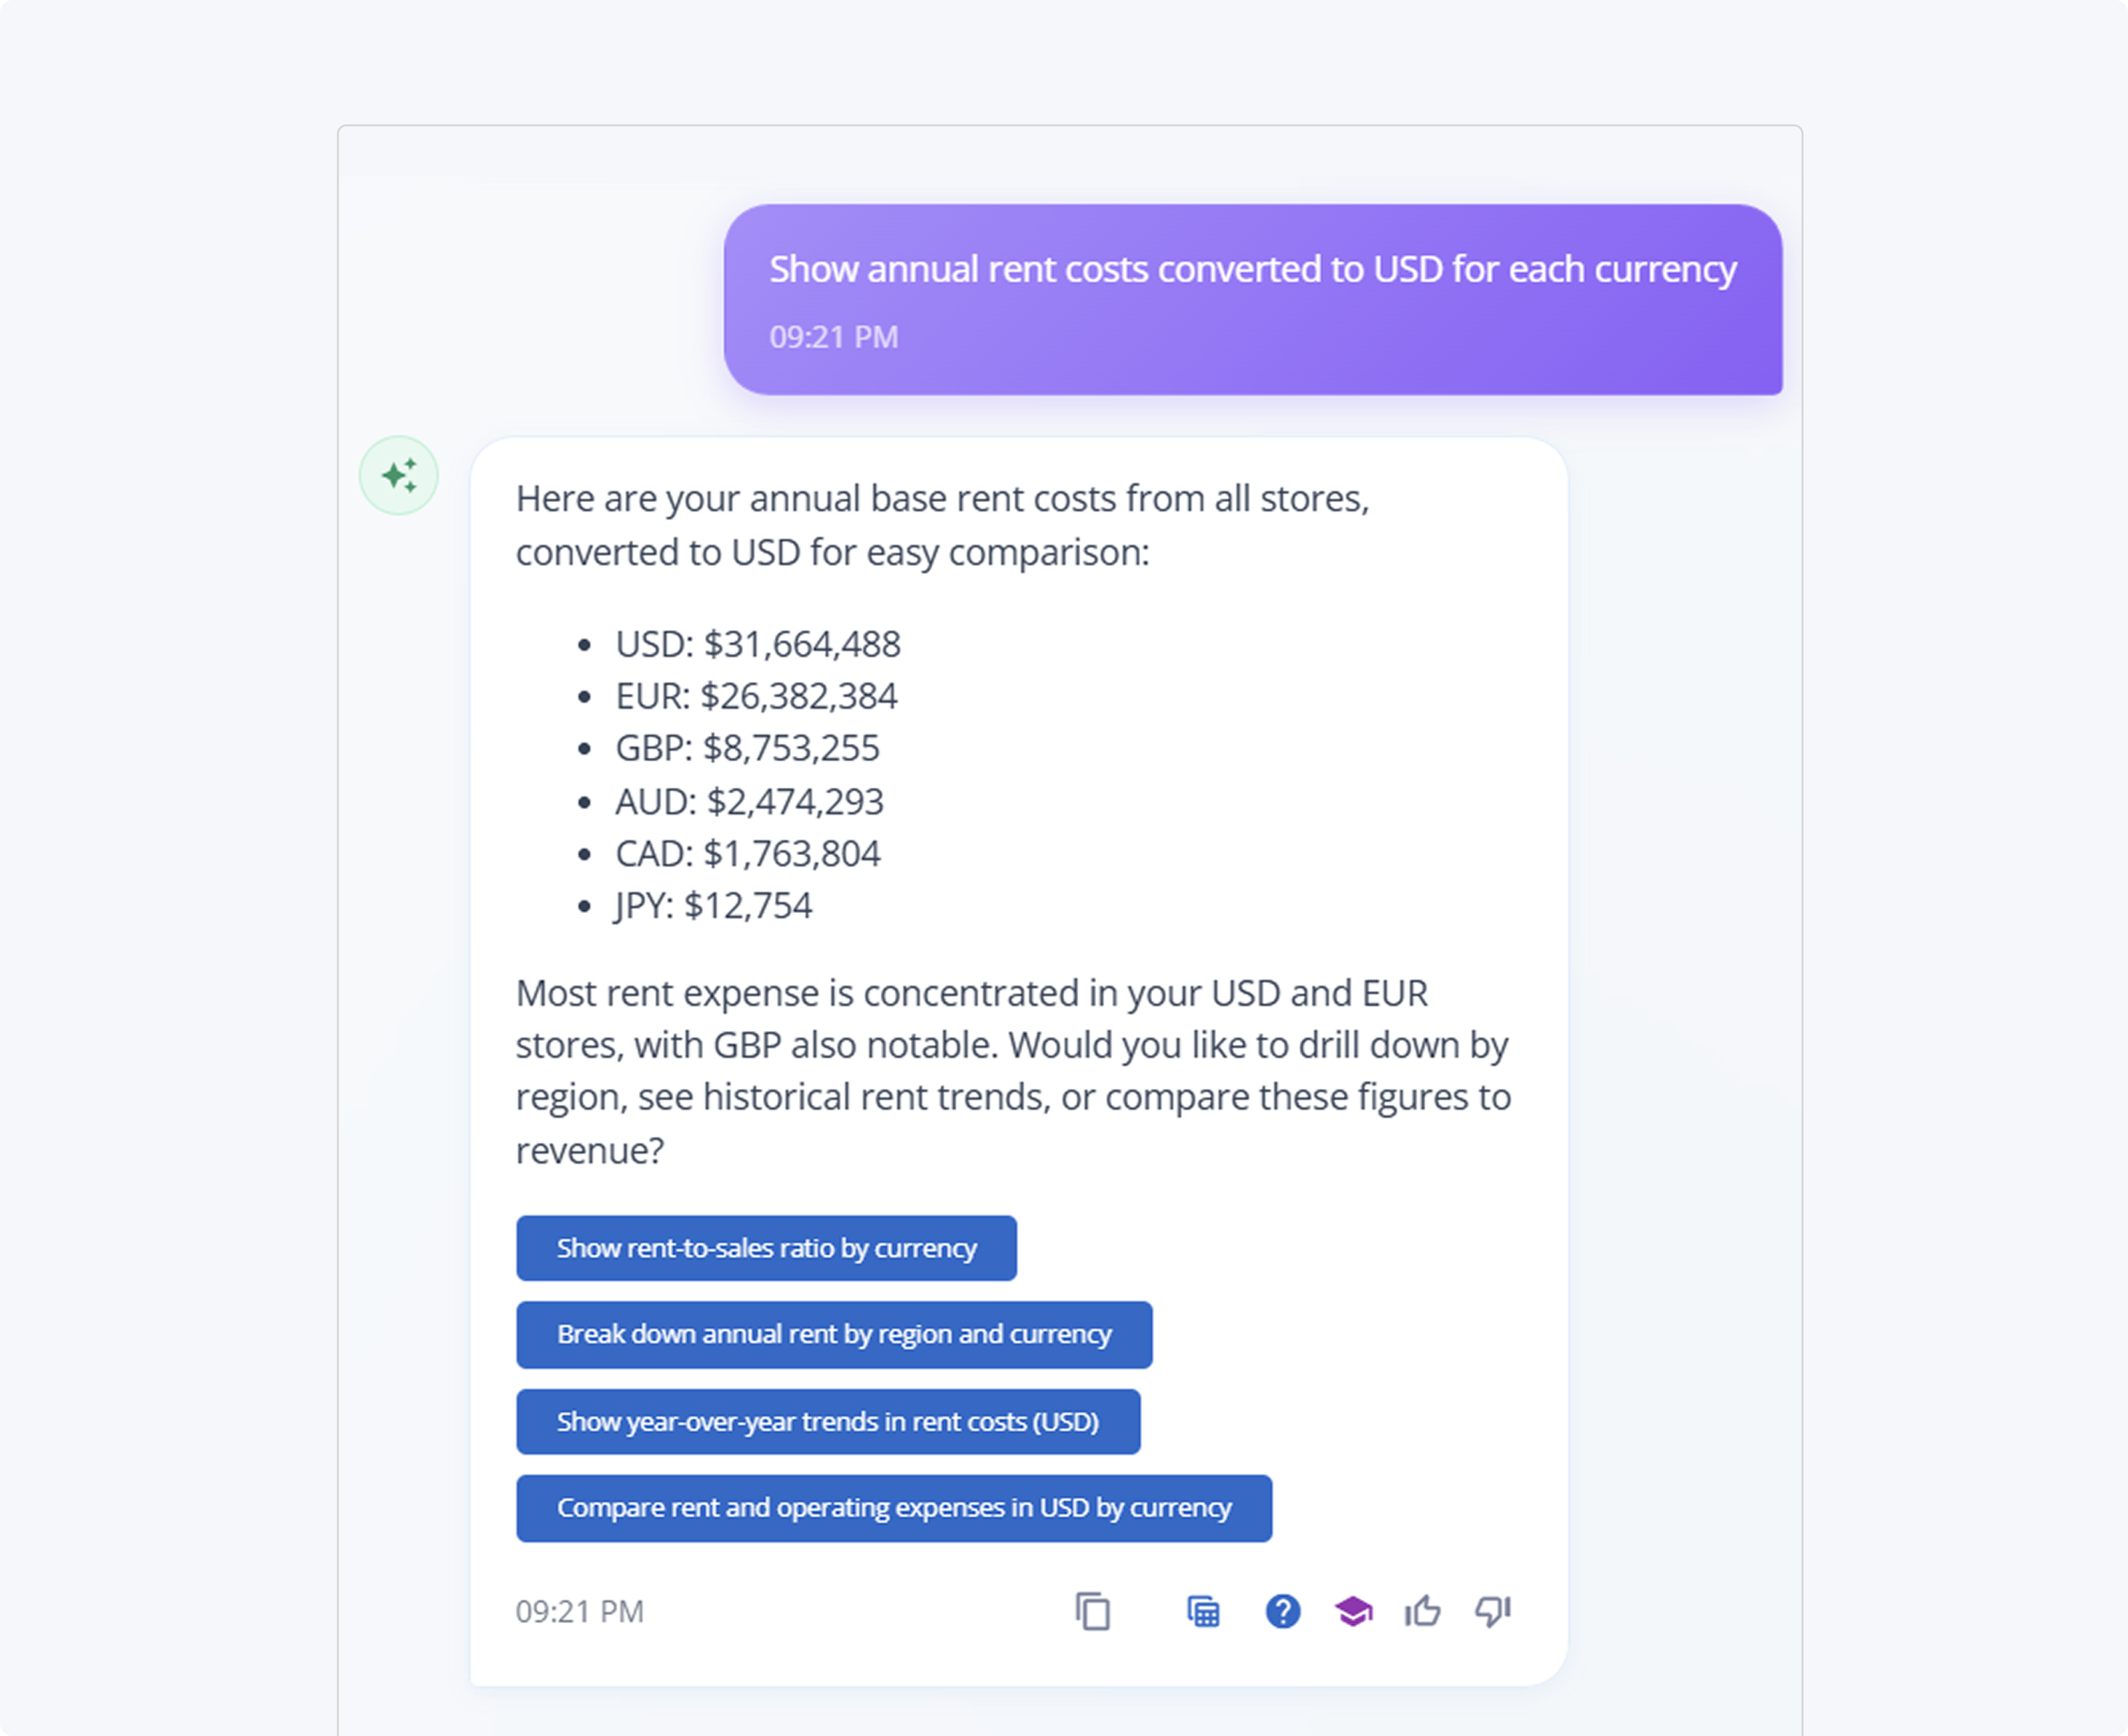Screen dimensions: 2128x1736
Task: Click the USD: $31,664,488 list item
Action: (757, 644)
